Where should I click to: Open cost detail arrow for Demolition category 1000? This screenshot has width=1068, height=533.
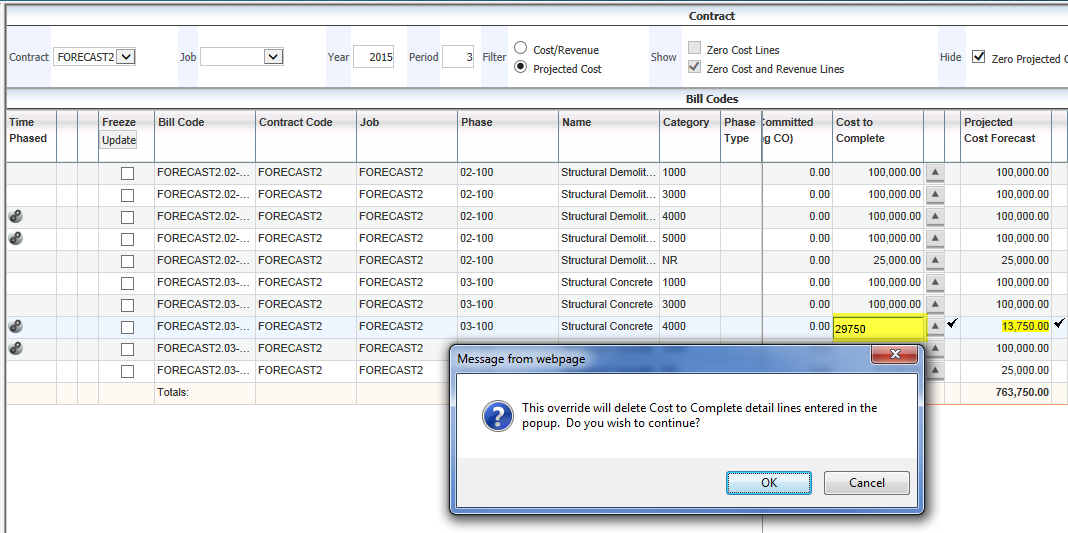935,173
